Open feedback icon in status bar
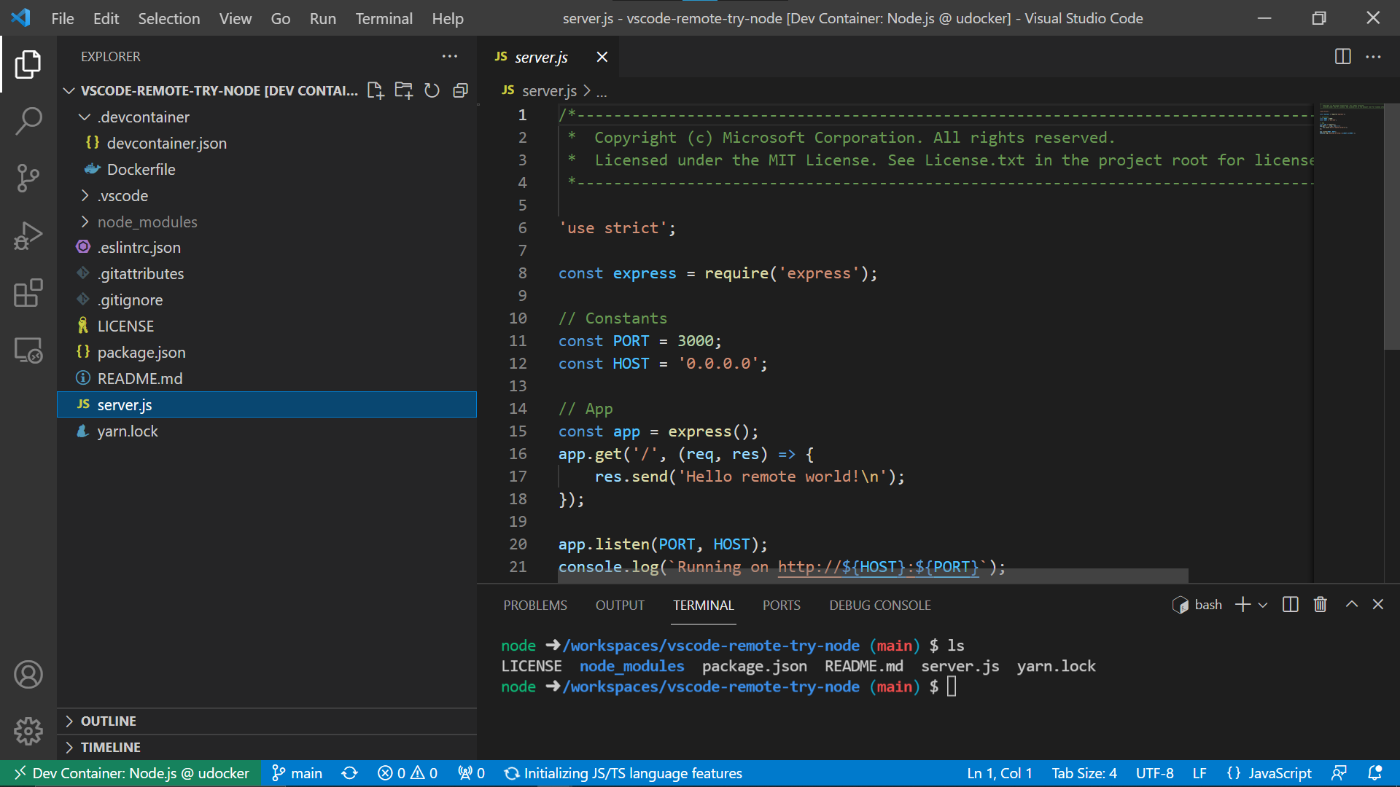 (1337, 773)
